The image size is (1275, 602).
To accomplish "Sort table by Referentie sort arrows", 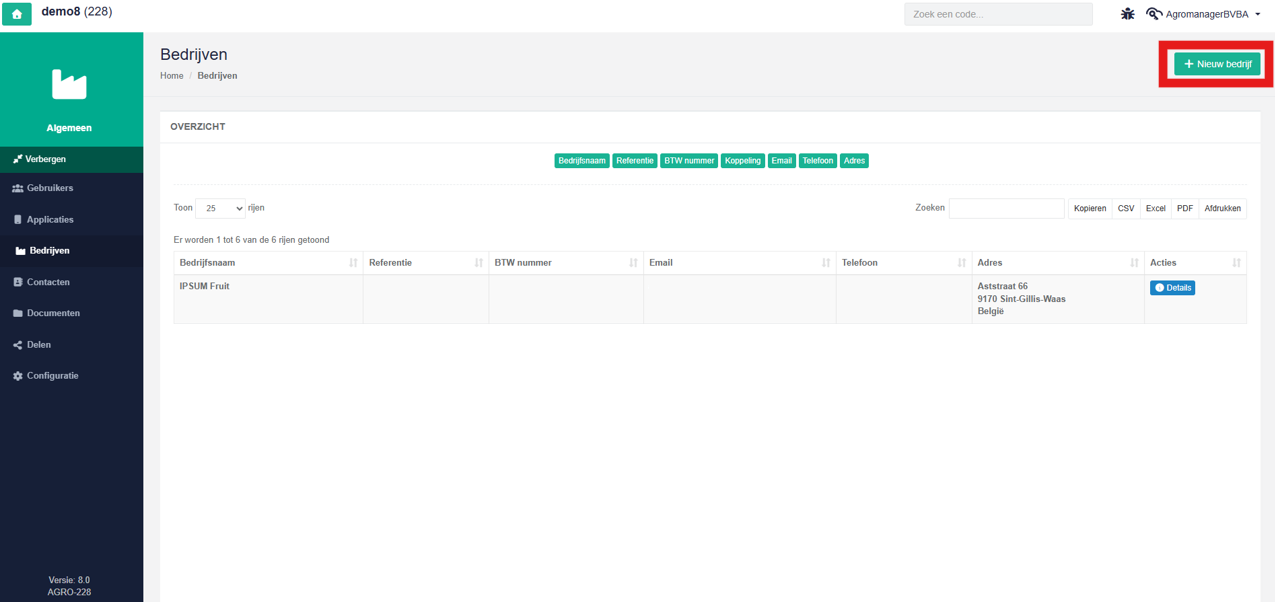I will click(478, 263).
